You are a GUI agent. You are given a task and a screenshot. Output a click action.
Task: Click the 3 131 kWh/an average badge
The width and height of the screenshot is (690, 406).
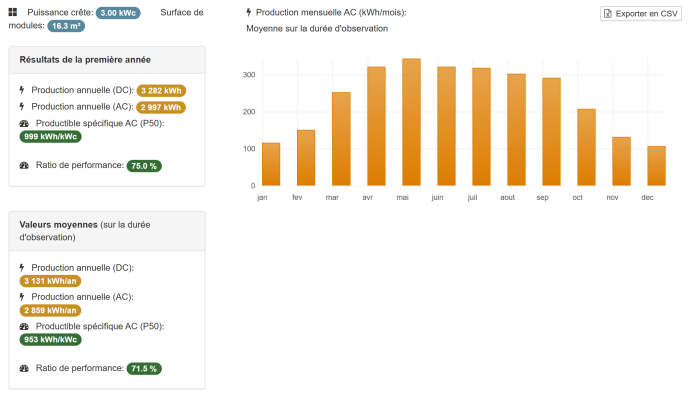coord(51,281)
